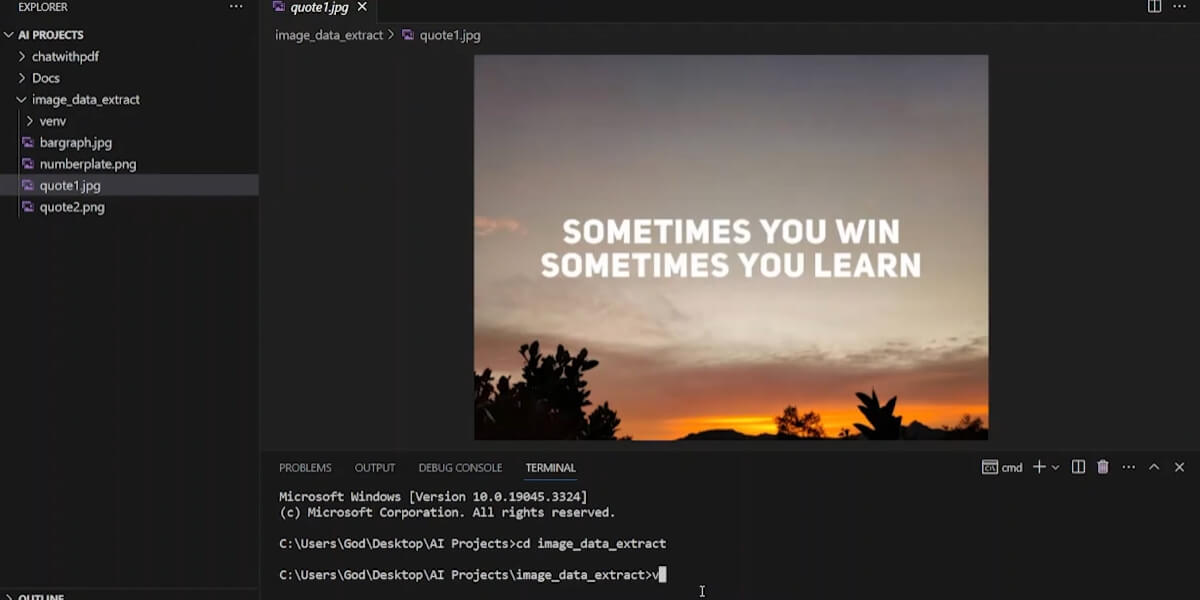
Task: Open bargraph.jpg in the explorer
Action: (129, 143)
